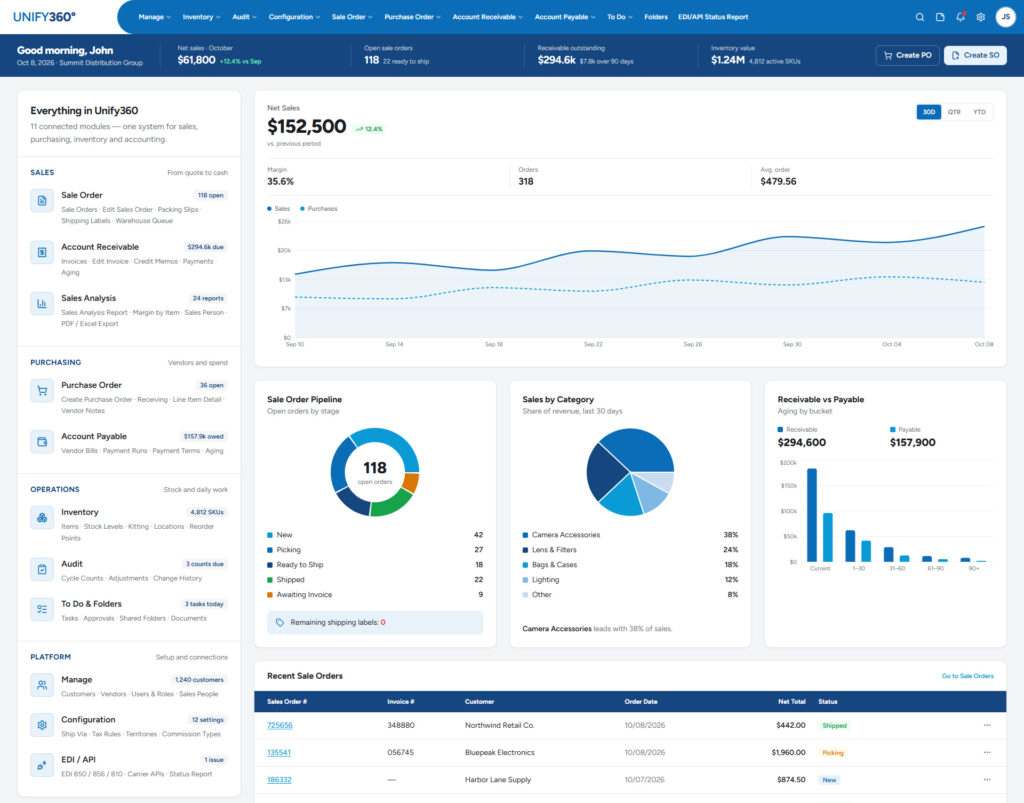The width and height of the screenshot is (1024, 803).
Task: Click the Sales Order # column header
Action: (287, 702)
